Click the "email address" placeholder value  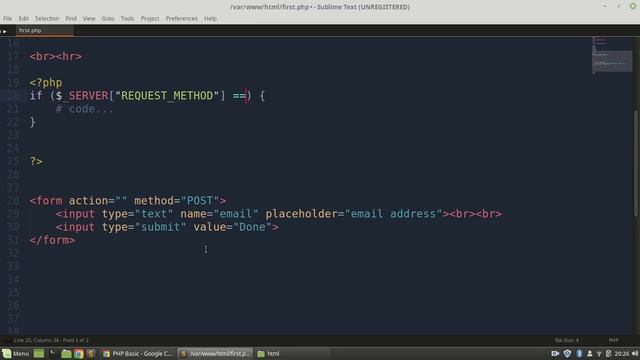click(x=394, y=213)
